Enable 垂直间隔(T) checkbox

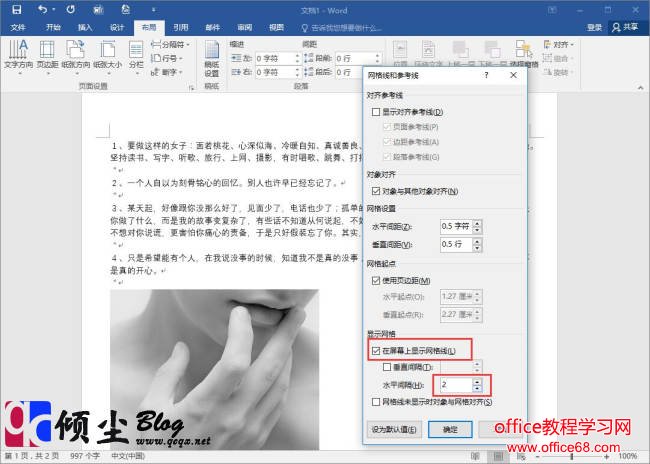click(386, 367)
